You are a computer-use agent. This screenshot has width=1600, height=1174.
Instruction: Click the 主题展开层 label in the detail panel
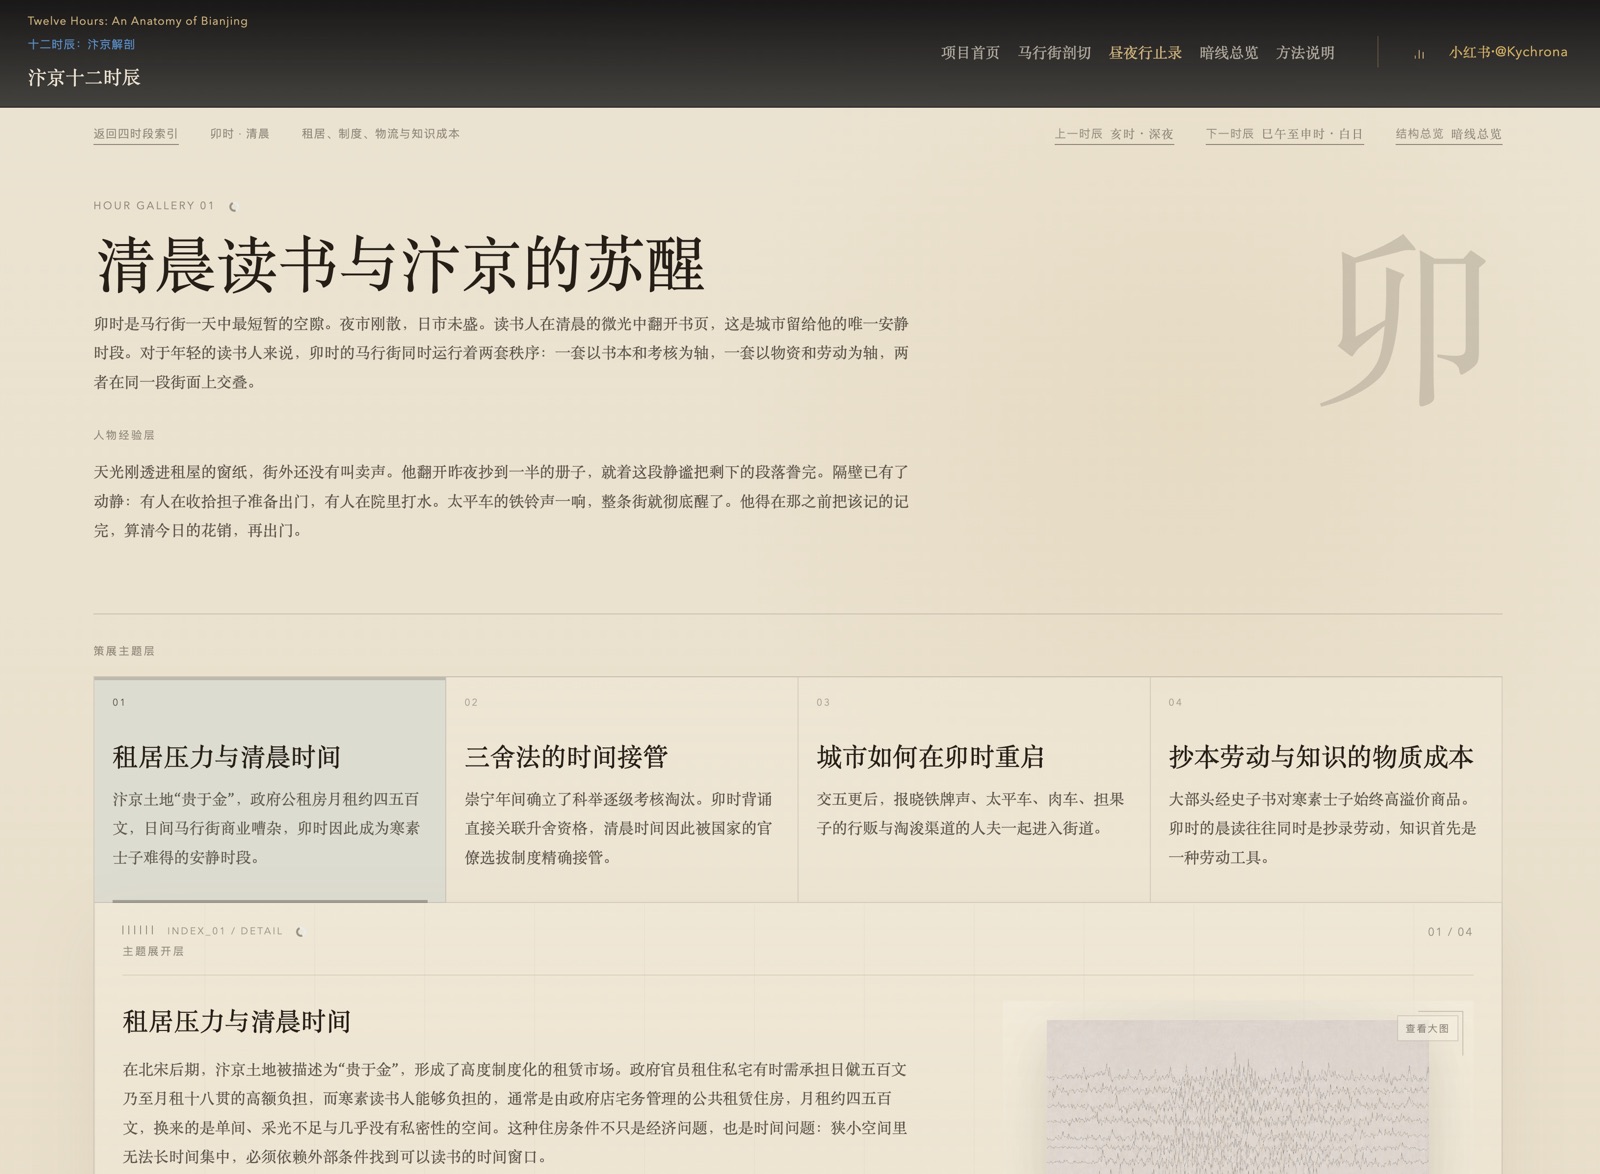153,951
